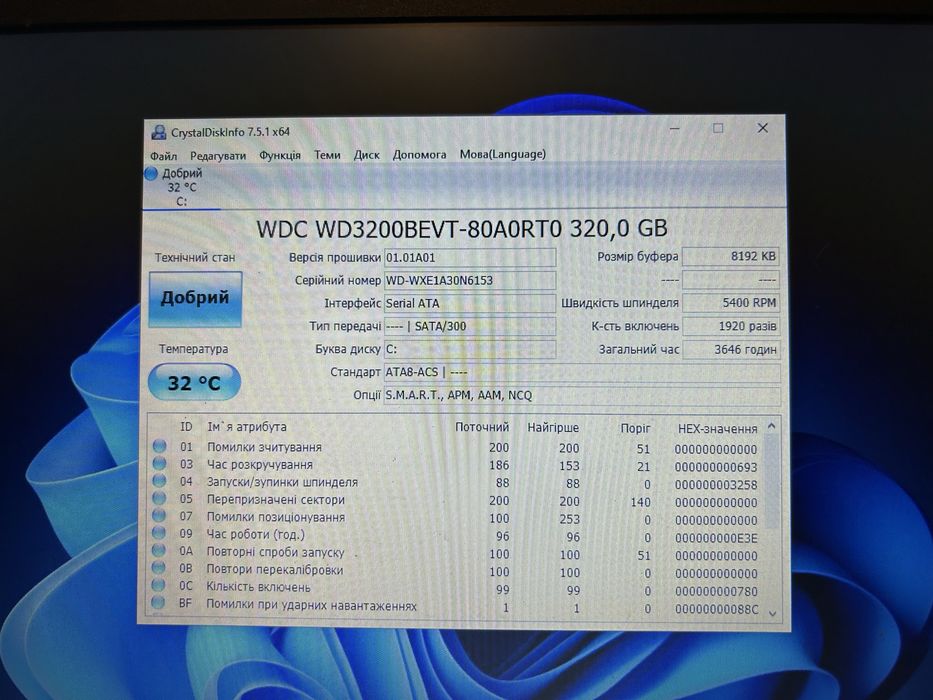Click status orb for attribute 05 Перепризначені сектори
This screenshot has height=700, width=933.
pos(159,498)
